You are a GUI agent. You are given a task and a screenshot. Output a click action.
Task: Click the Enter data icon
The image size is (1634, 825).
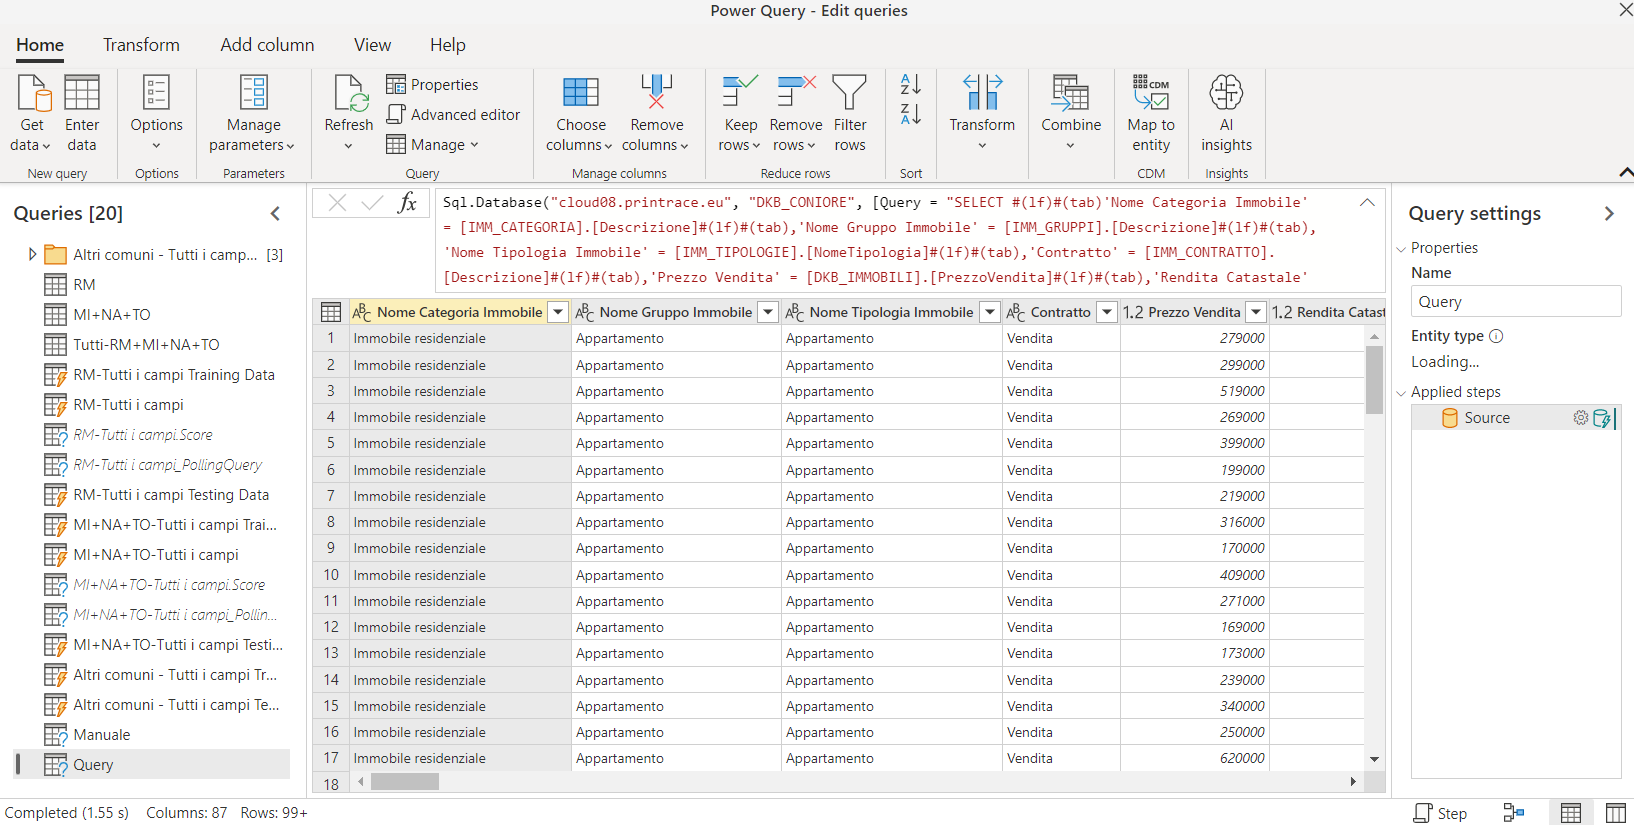coord(82,93)
